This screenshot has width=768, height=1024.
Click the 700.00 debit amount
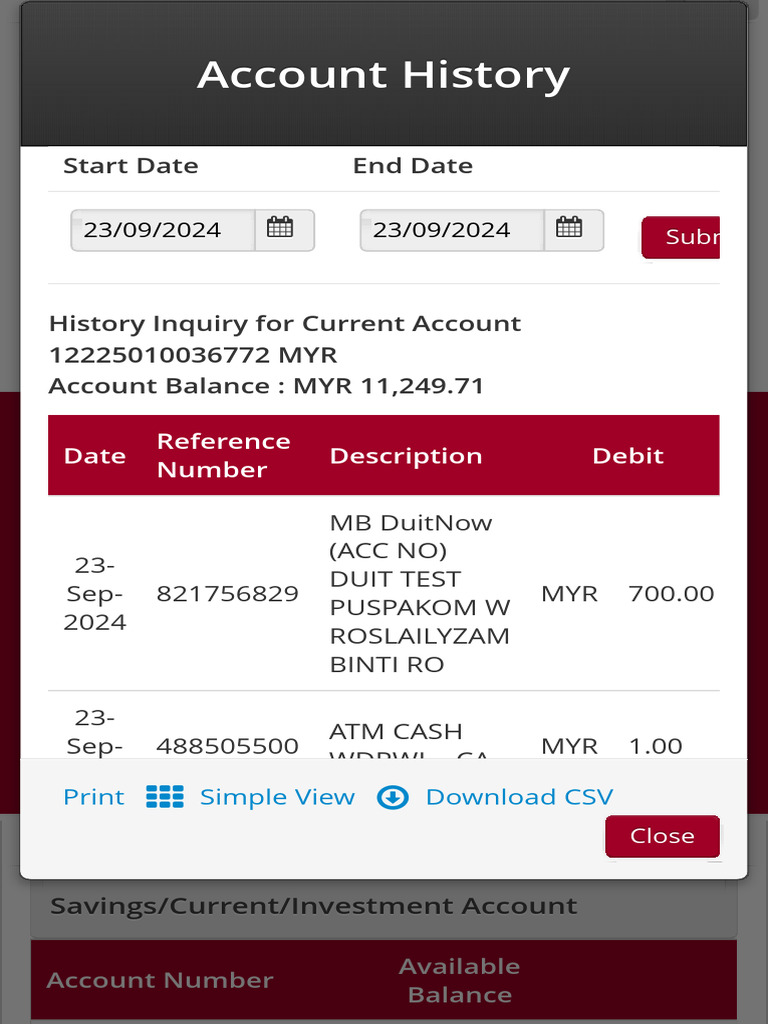point(671,593)
